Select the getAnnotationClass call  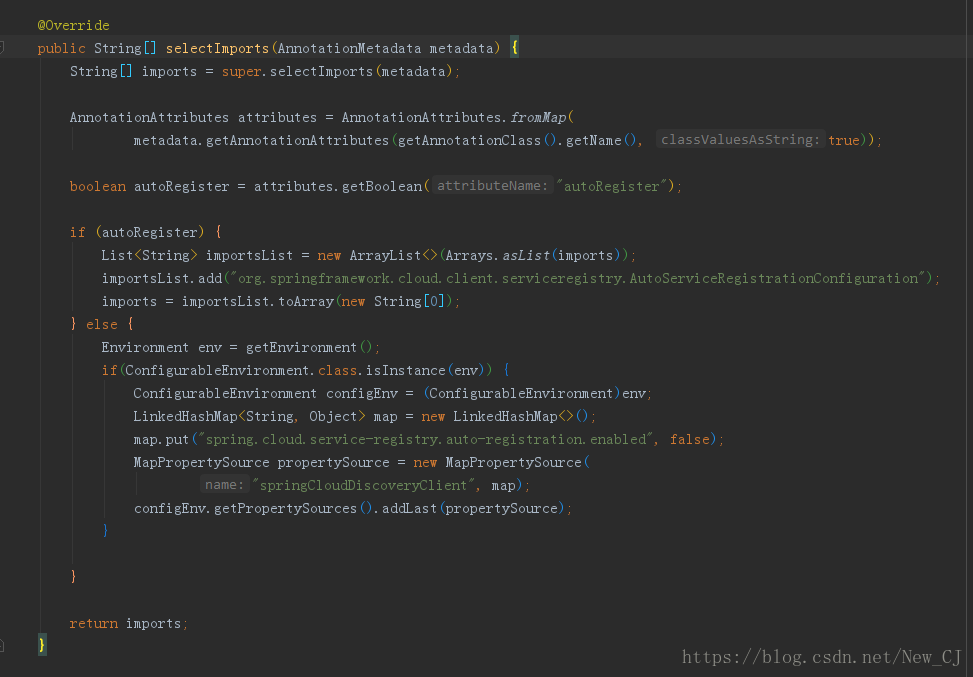pyautogui.click(x=470, y=140)
